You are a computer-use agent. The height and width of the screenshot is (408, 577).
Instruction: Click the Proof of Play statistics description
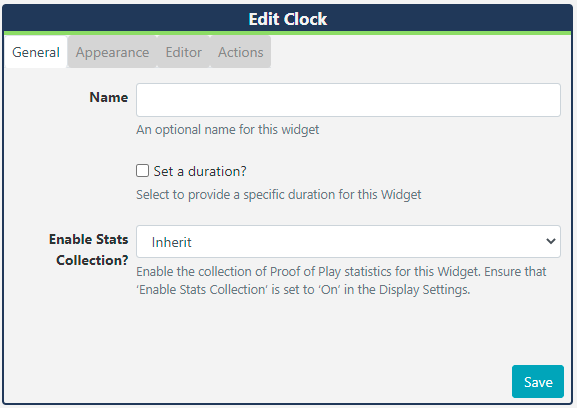pos(341,280)
